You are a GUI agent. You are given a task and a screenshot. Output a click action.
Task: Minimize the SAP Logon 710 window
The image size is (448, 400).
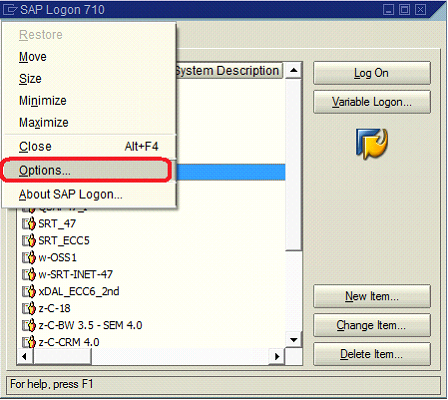click(x=388, y=10)
